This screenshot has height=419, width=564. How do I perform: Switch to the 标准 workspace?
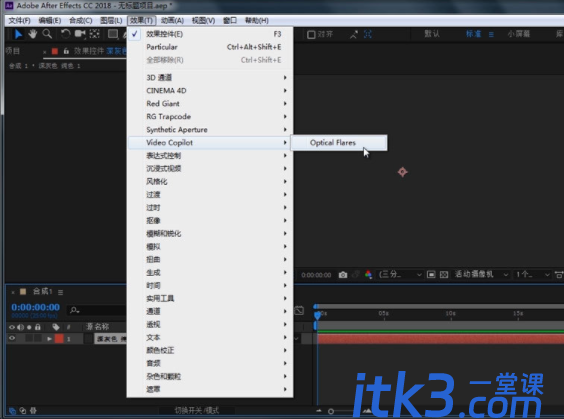point(473,34)
